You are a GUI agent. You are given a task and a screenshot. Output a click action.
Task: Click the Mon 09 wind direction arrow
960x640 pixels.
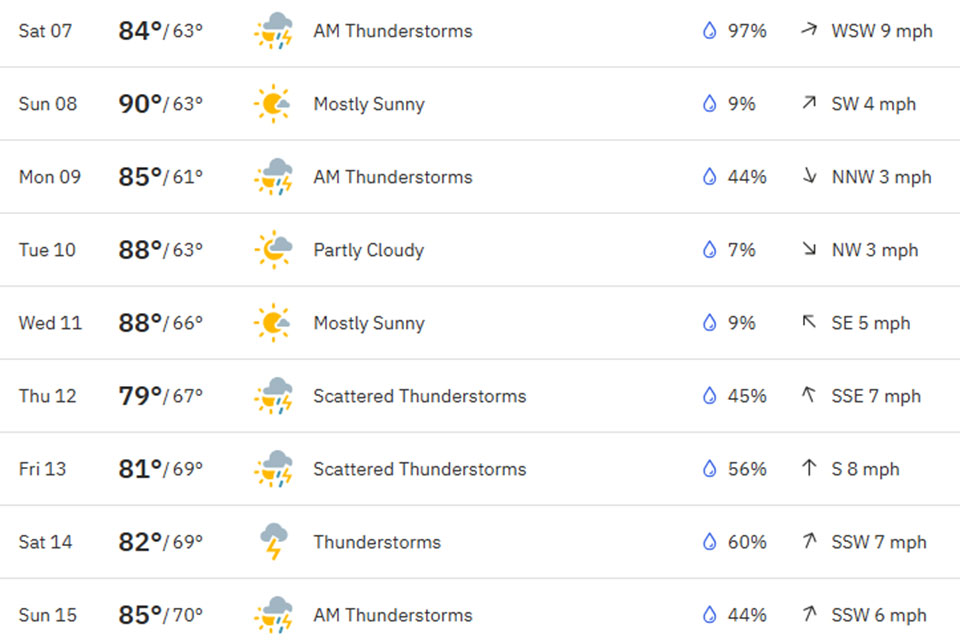809,177
